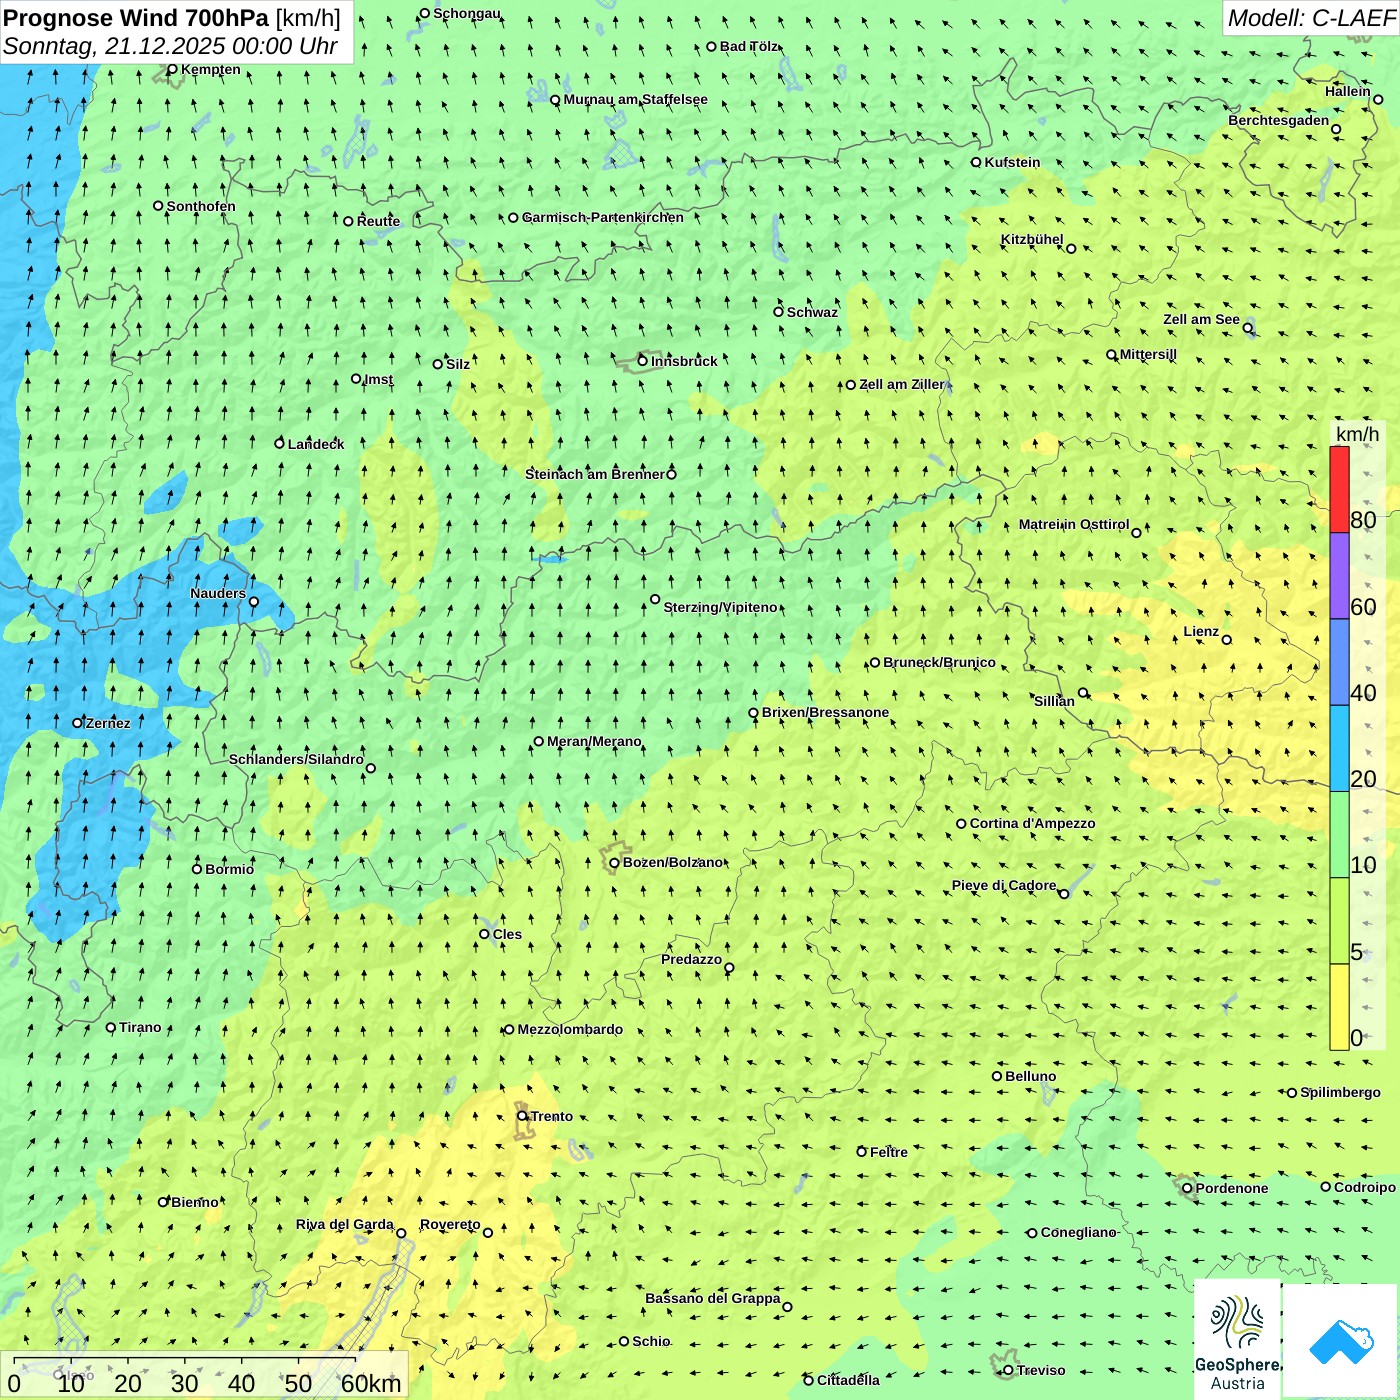
Task: Click the Rovereto location marker
Action: tap(488, 1232)
